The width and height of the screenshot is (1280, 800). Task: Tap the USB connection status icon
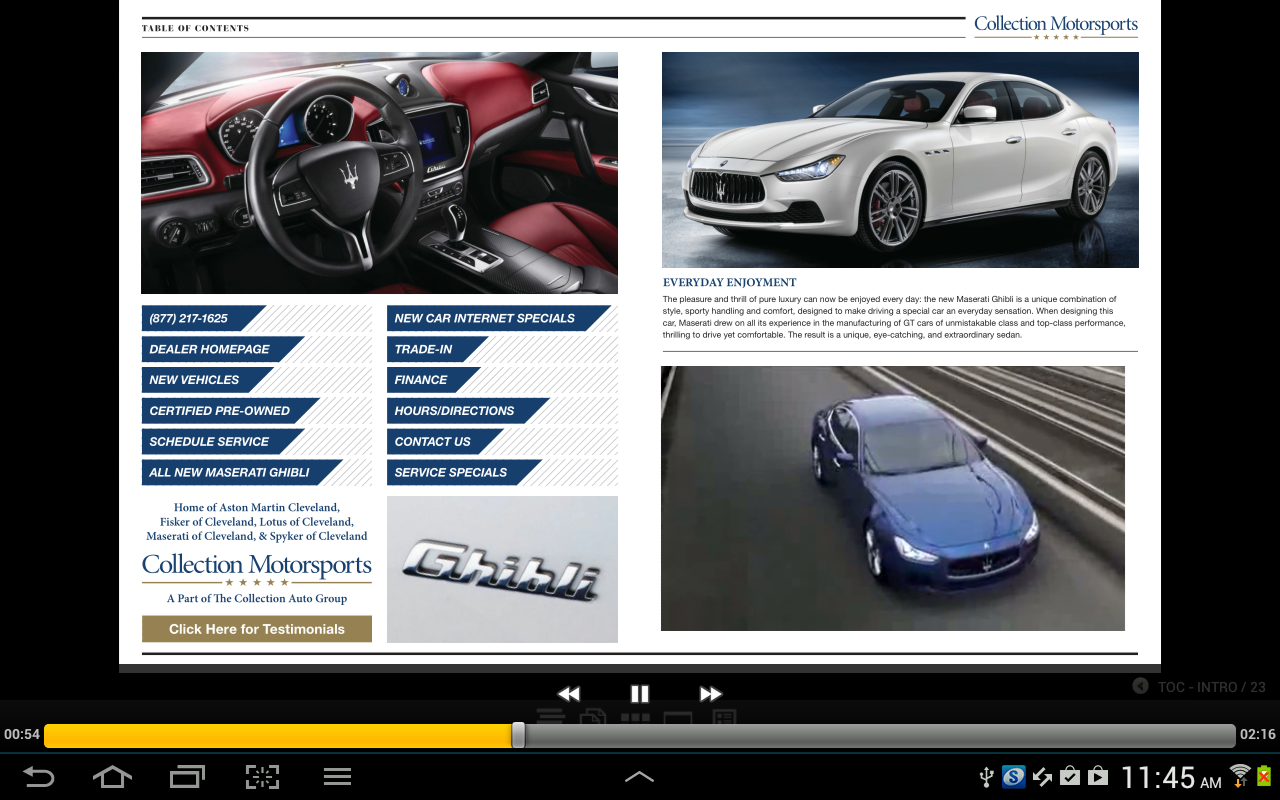point(985,776)
